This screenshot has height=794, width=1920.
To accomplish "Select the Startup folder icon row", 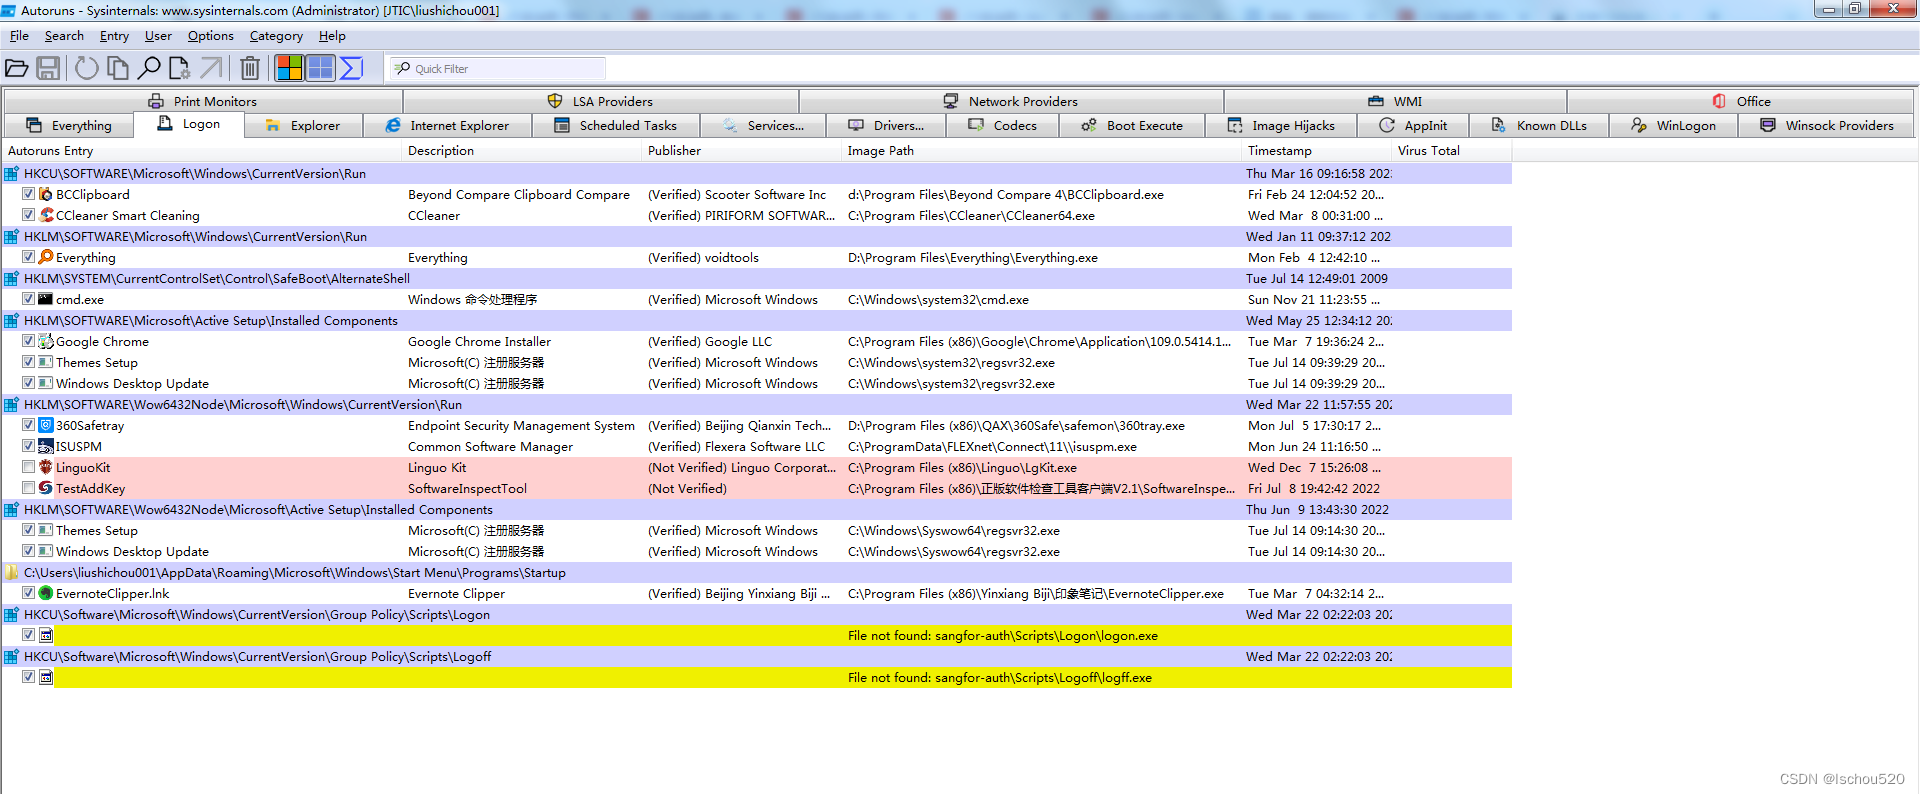I will pyautogui.click(x=757, y=572).
